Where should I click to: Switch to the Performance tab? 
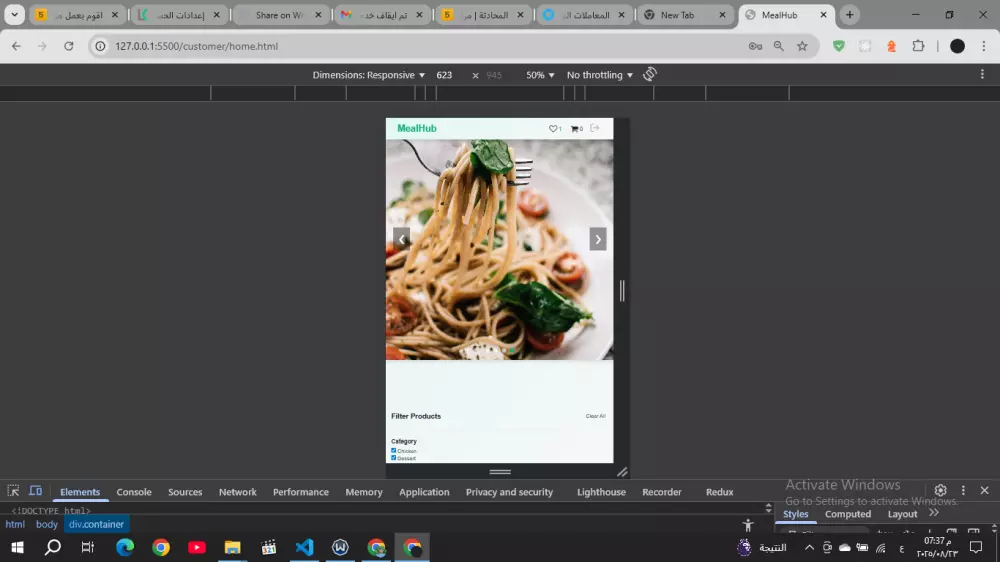[x=300, y=492]
